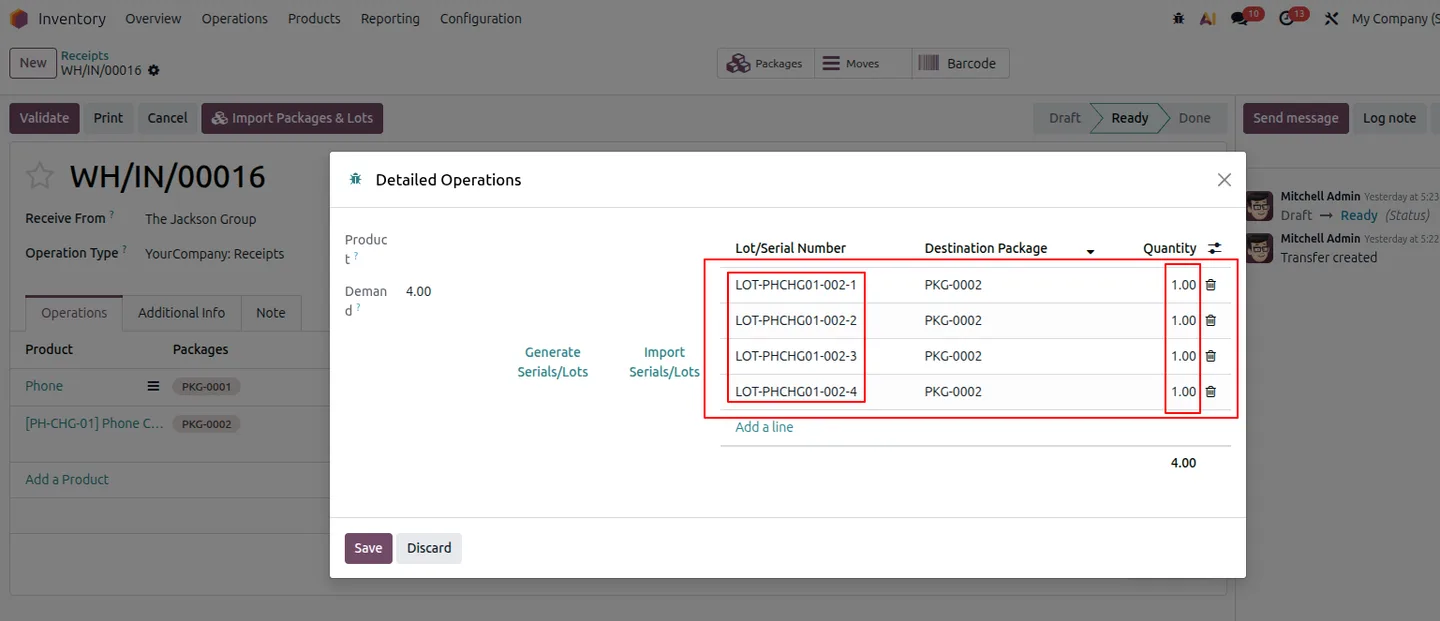Open the Barcode smart button
This screenshot has height=621, width=1440.
pos(958,63)
